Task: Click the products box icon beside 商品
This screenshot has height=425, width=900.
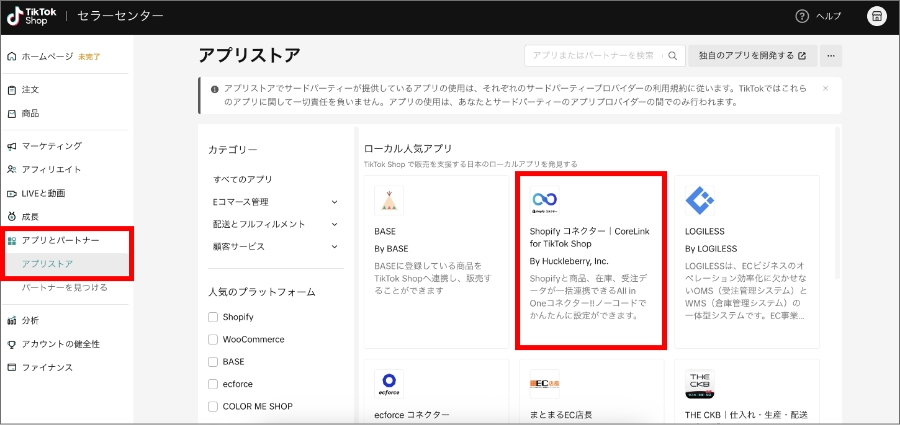Action: (11, 114)
